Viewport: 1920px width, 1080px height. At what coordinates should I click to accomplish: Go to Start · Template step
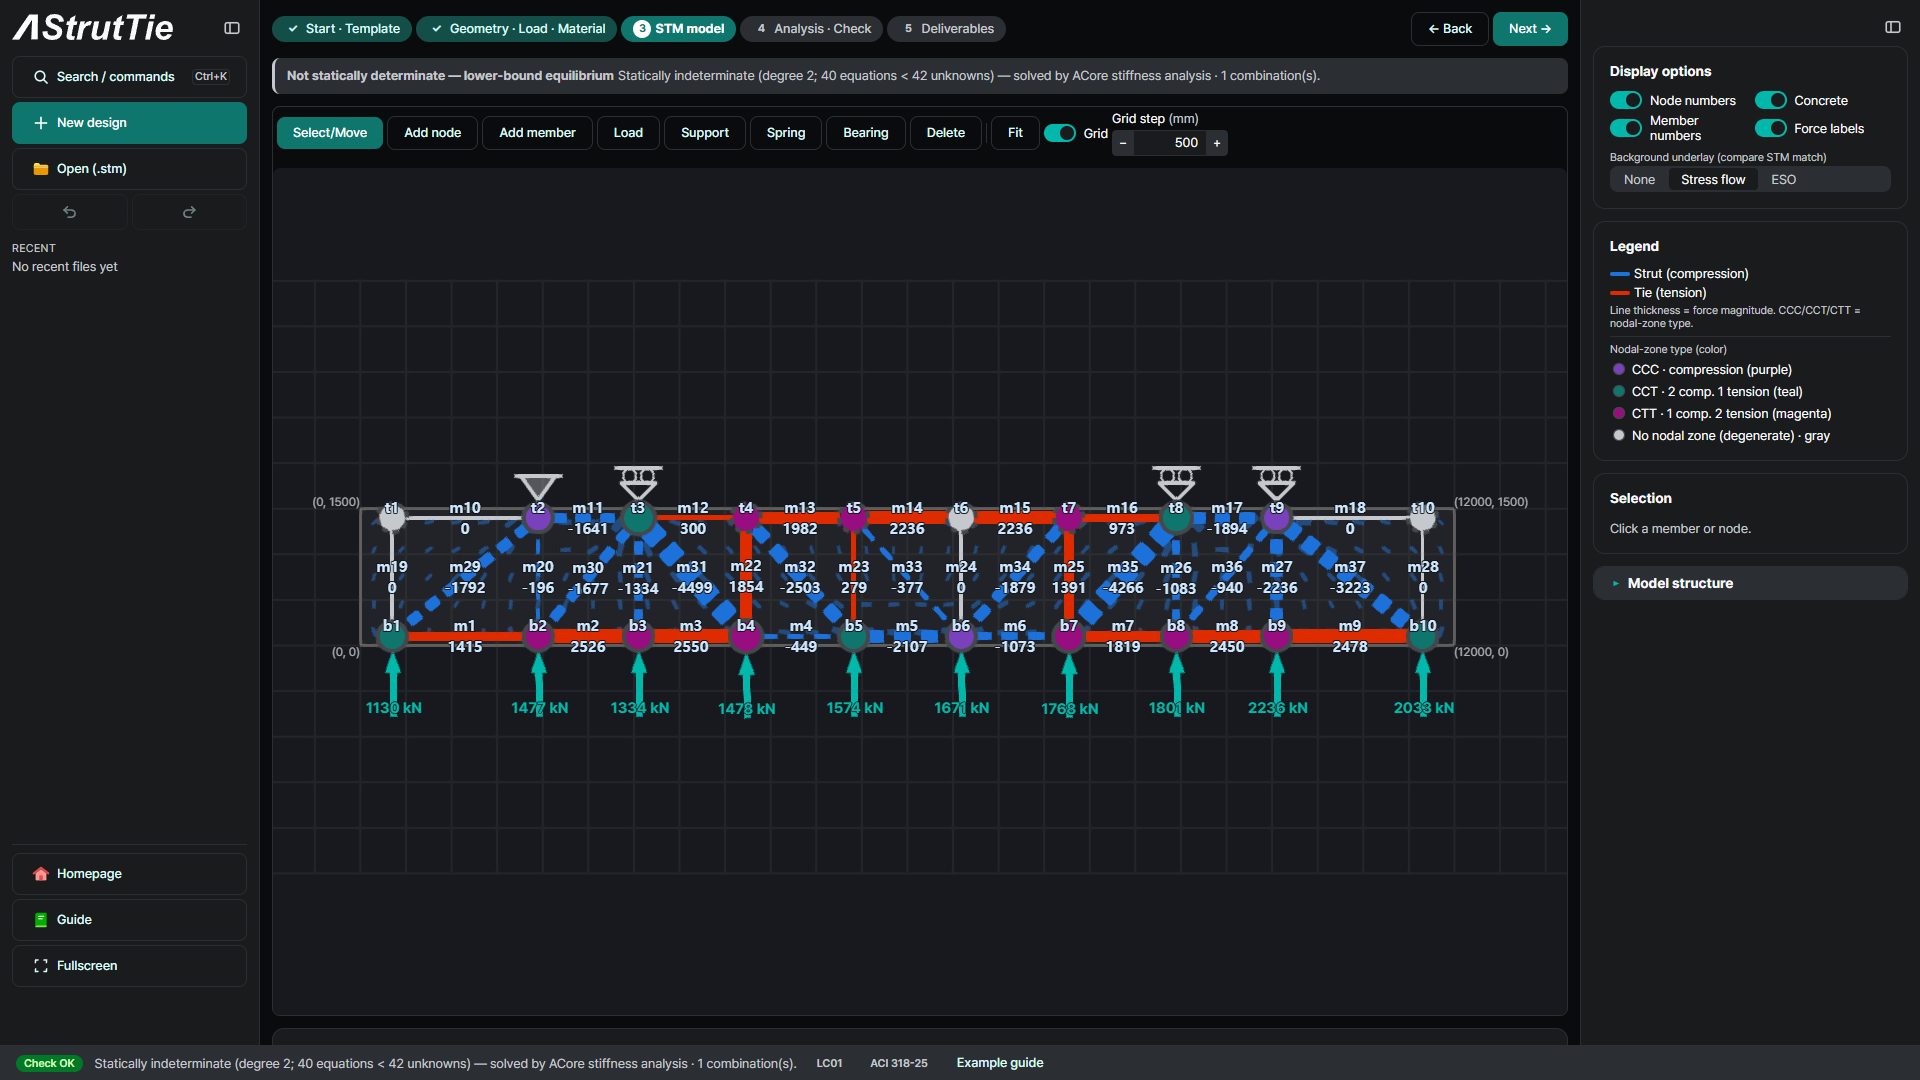point(342,29)
